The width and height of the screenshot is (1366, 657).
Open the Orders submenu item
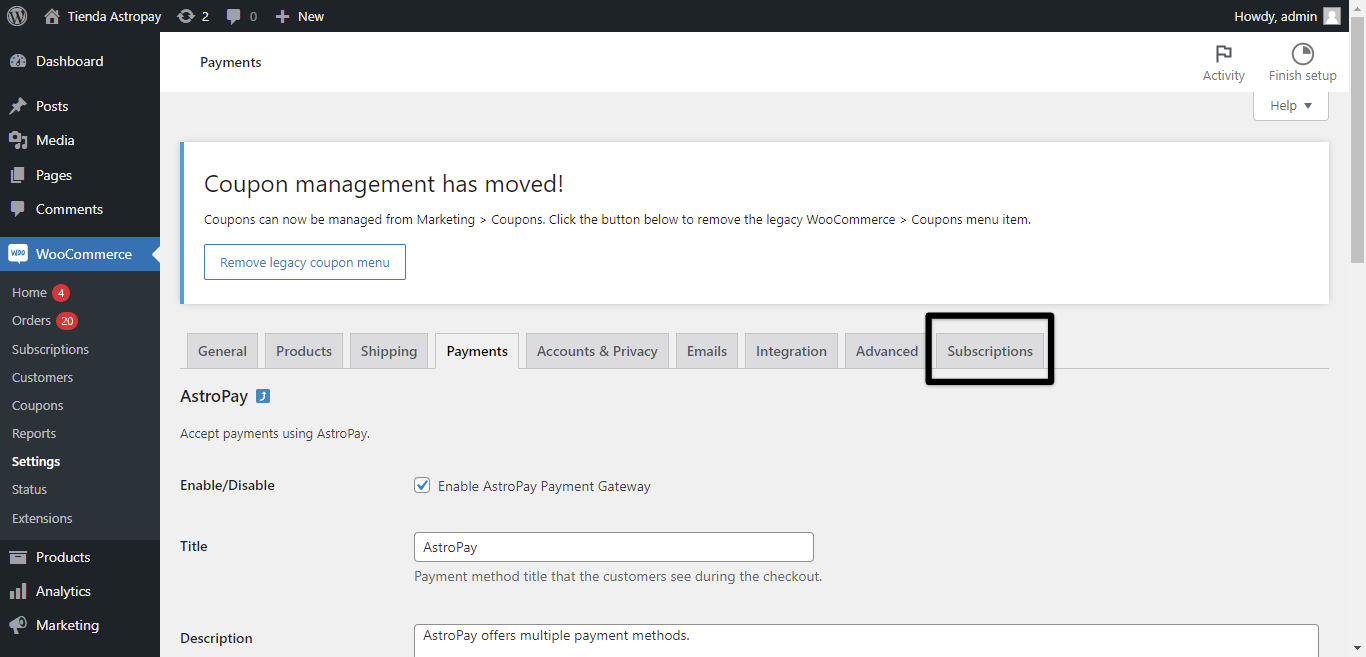[x=31, y=321]
